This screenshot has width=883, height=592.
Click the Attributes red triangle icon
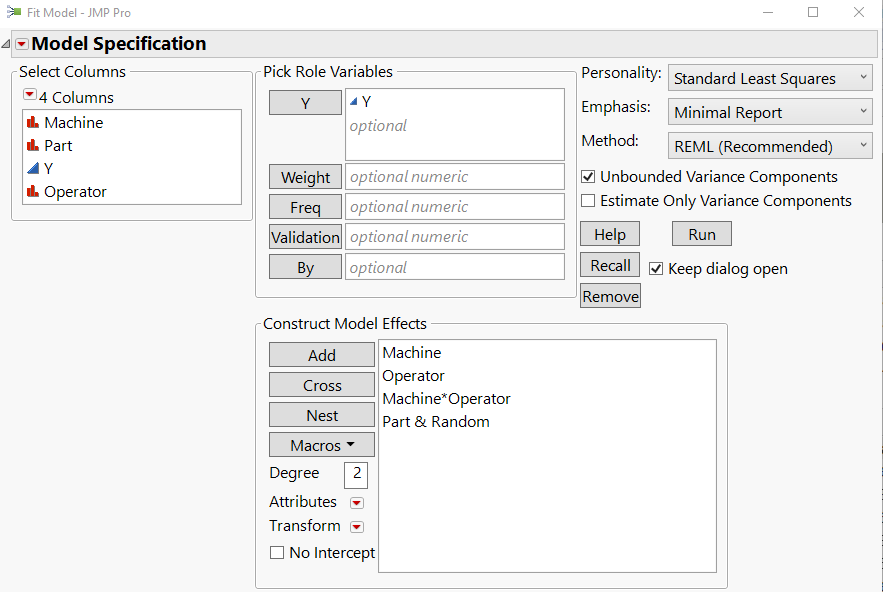click(x=356, y=503)
